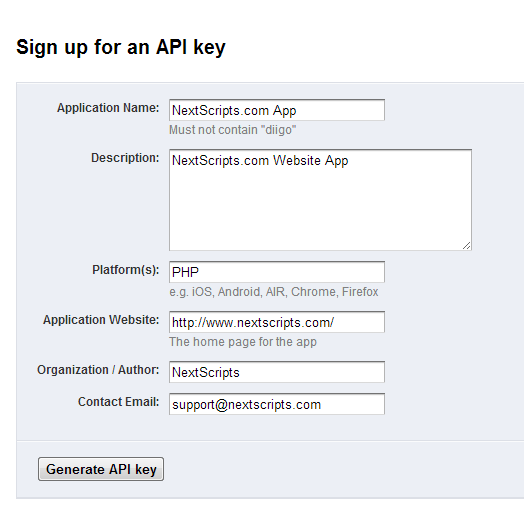
Task: Click the Application Website label
Action: coord(101,320)
